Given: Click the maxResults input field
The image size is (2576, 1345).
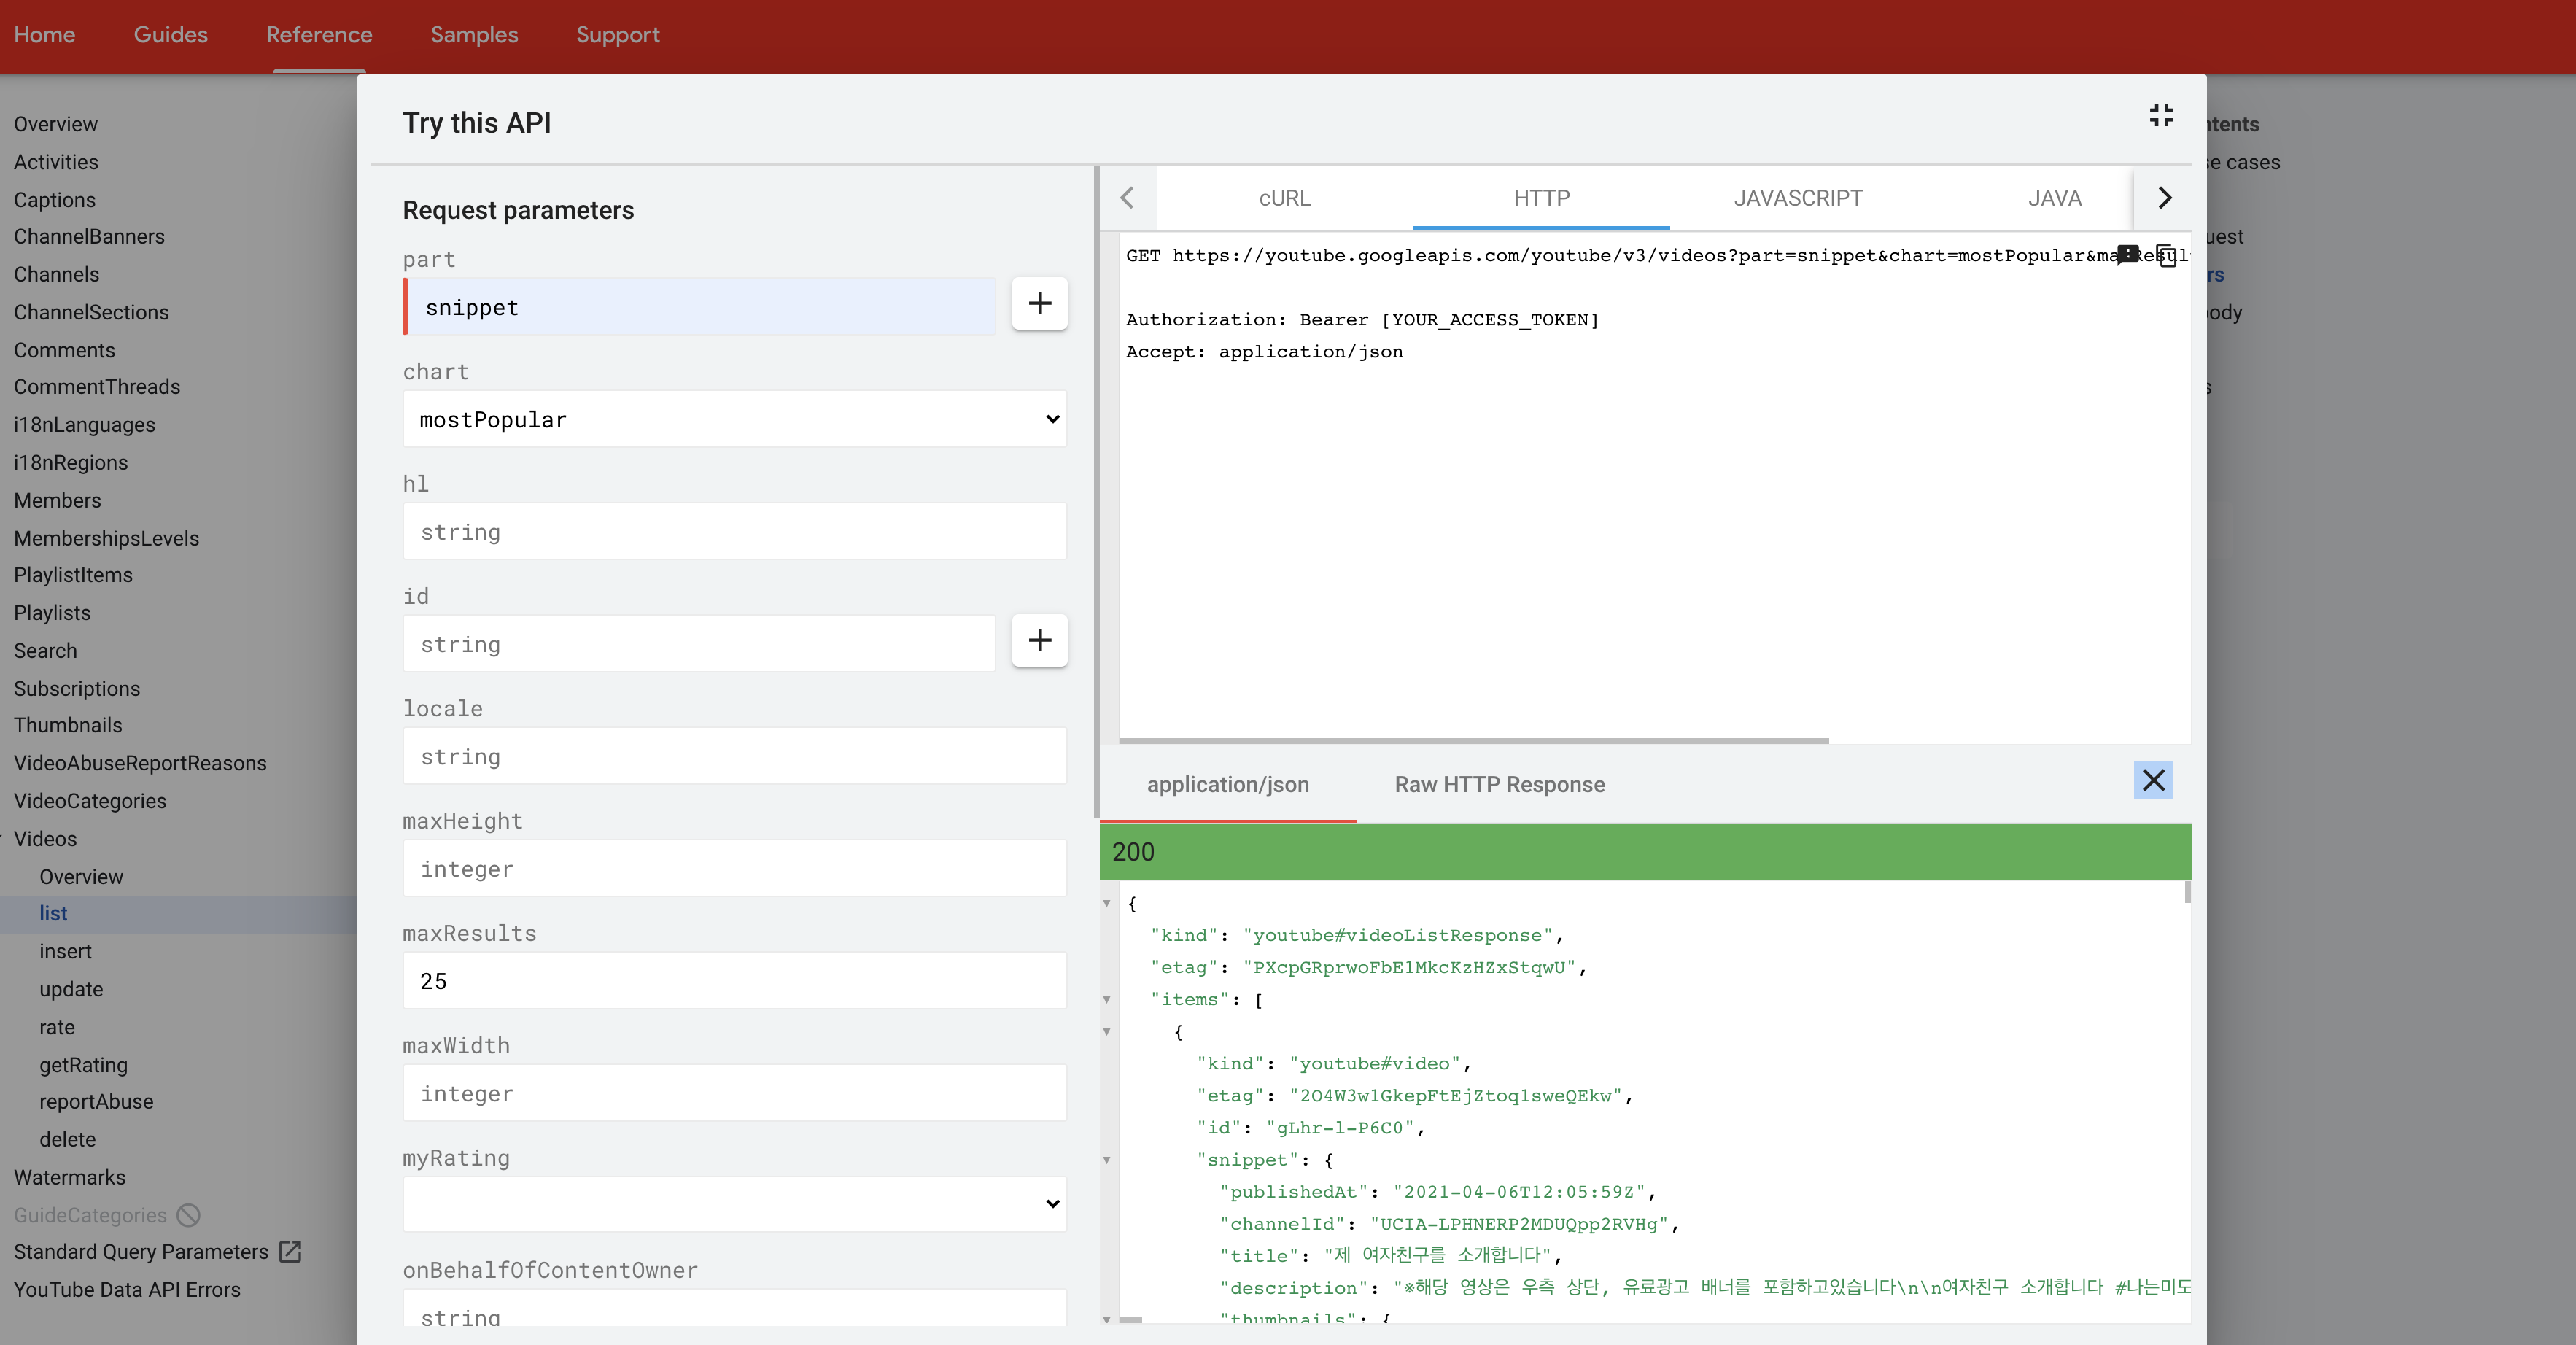Looking at the screenshot, I should 734,981.
